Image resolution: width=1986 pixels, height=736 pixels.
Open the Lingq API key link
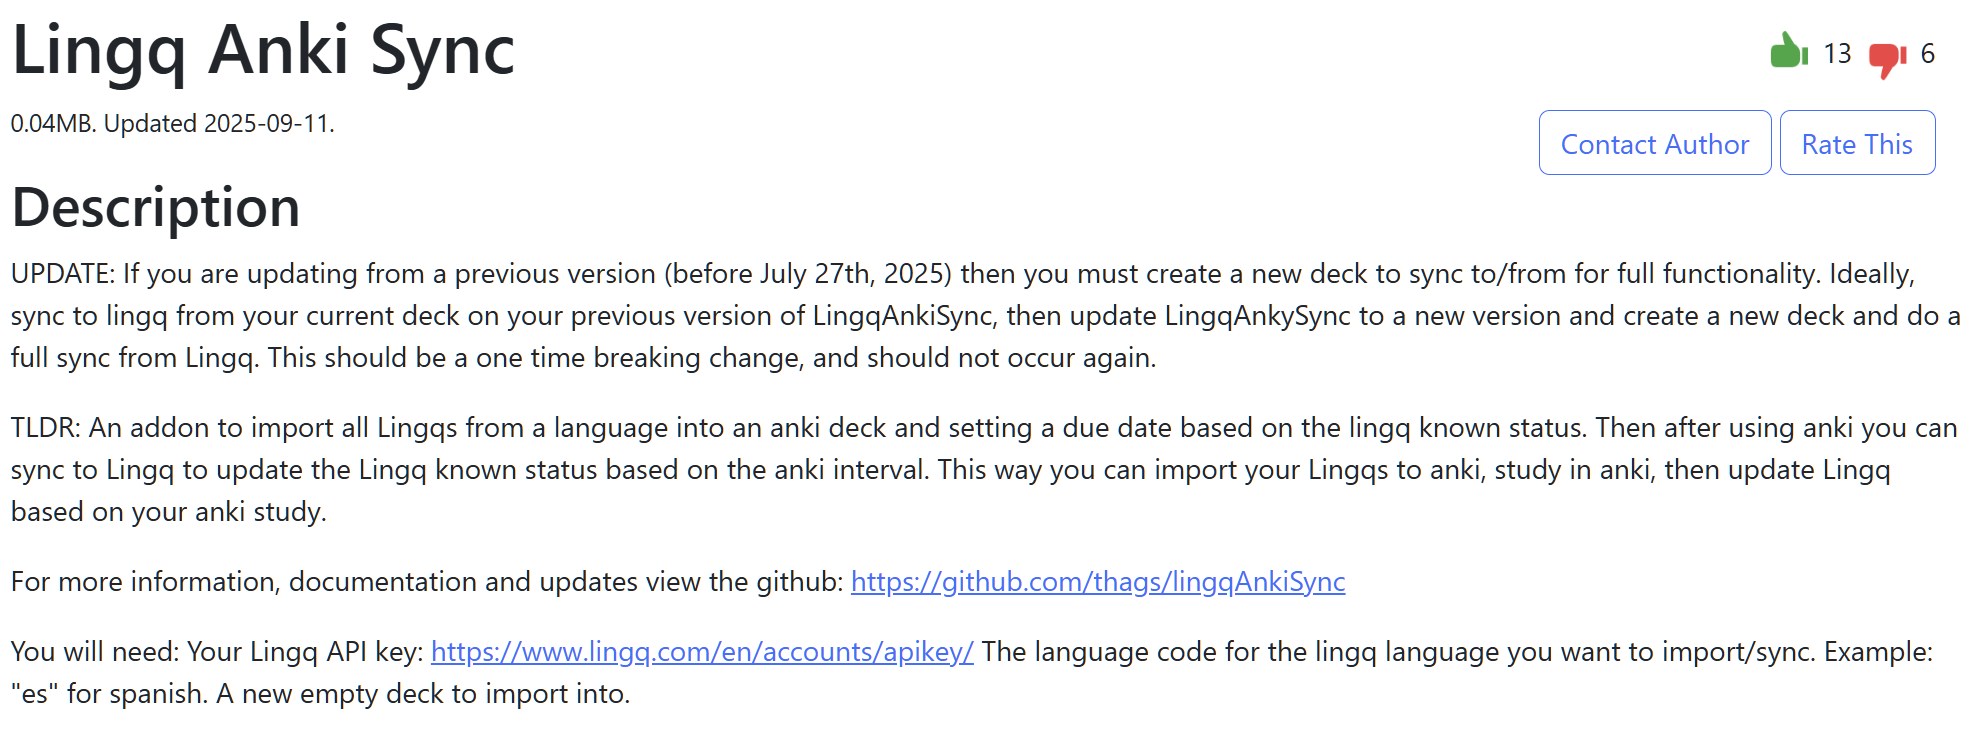702,652
